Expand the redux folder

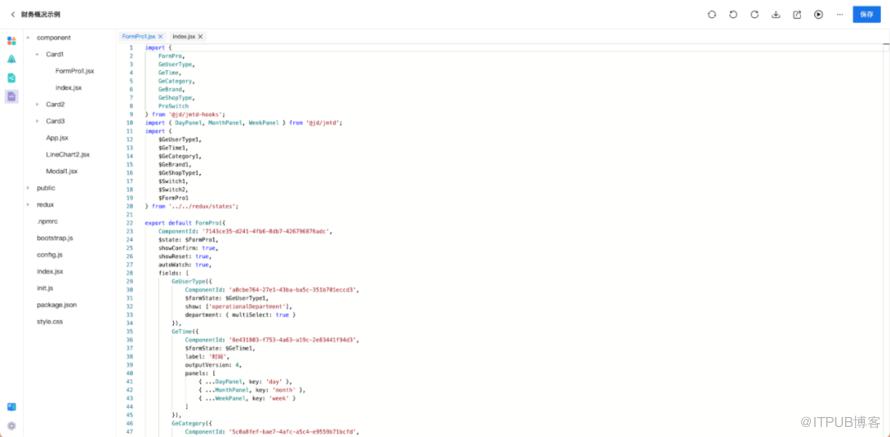[28, 204]
